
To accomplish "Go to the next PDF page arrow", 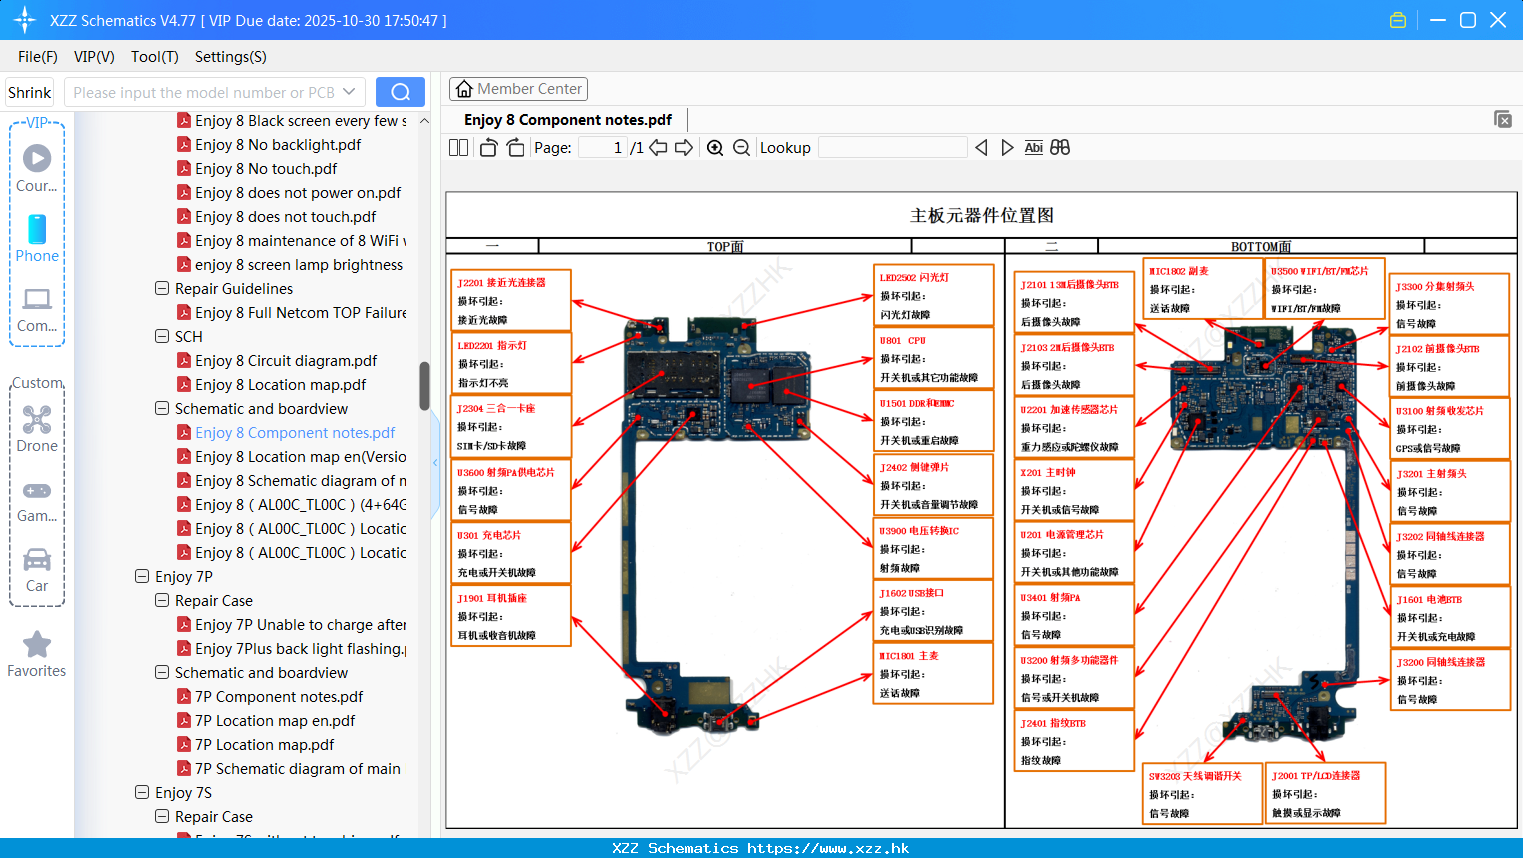I will click(684, 147).
